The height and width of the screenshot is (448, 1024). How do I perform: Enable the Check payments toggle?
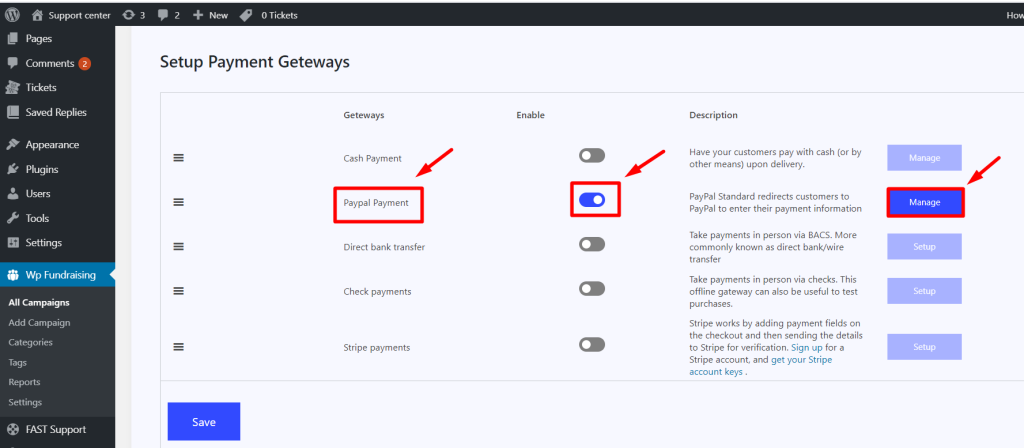(592, 289)
